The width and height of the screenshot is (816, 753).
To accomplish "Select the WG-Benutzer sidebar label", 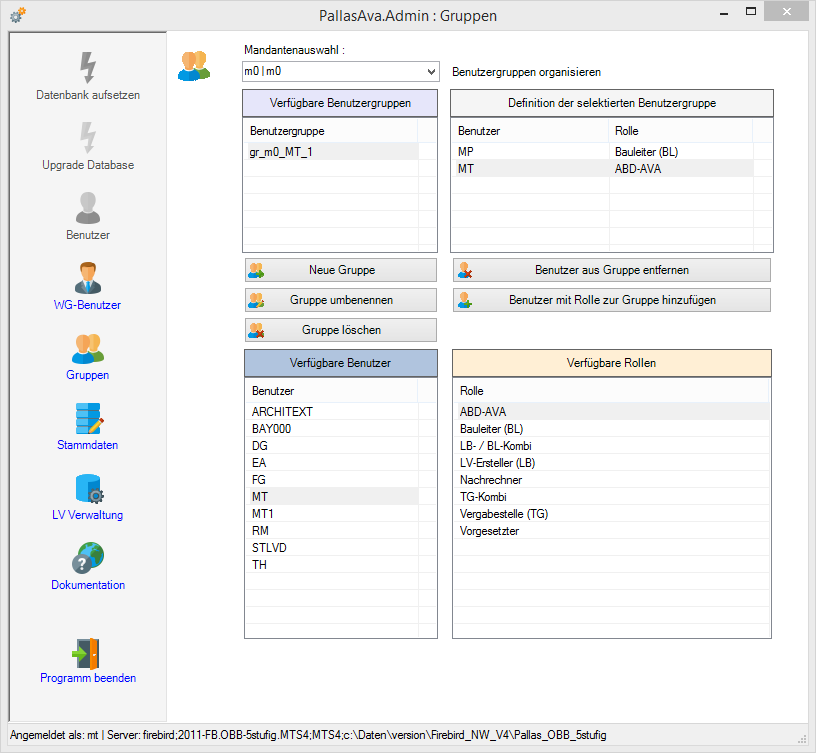I will (87, 305).
